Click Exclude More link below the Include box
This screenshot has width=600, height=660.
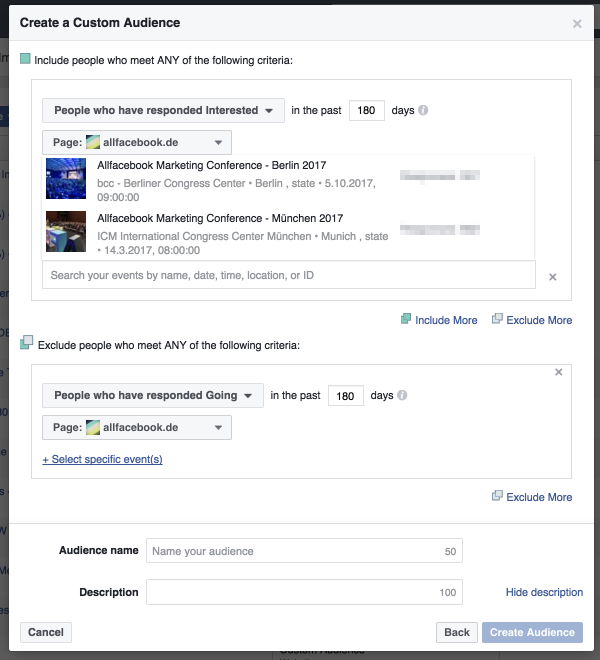[539, 320]
